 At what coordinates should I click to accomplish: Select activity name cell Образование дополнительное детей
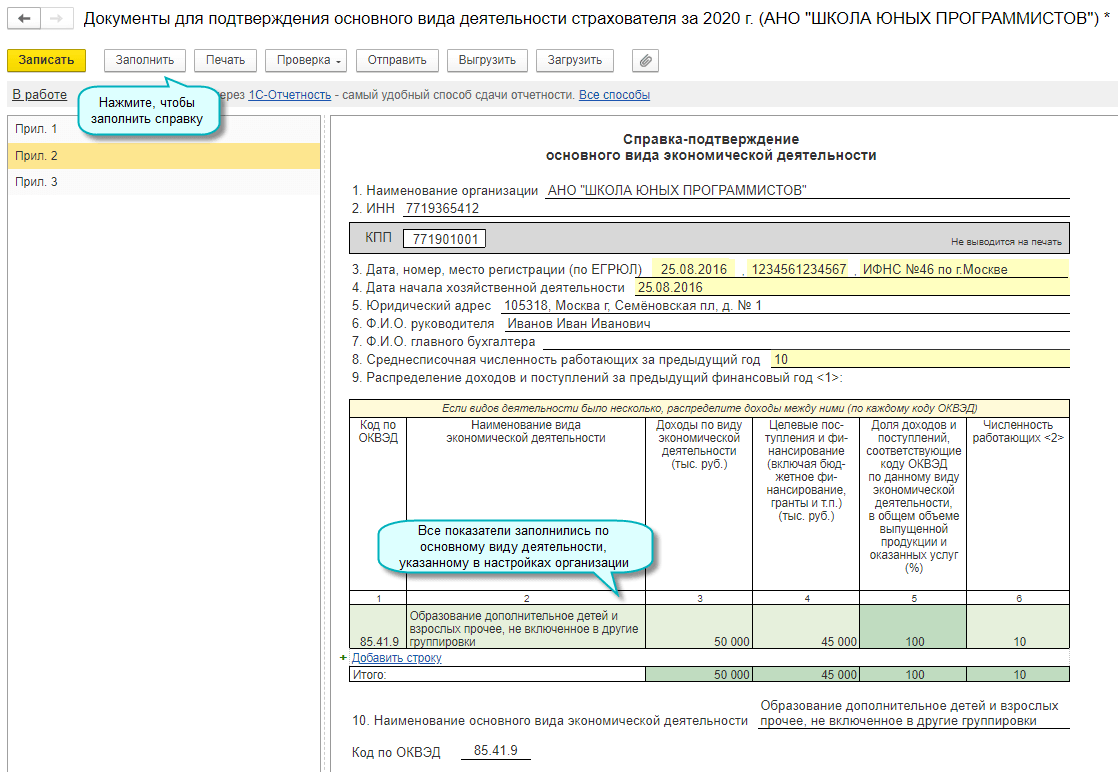[525, 627]
